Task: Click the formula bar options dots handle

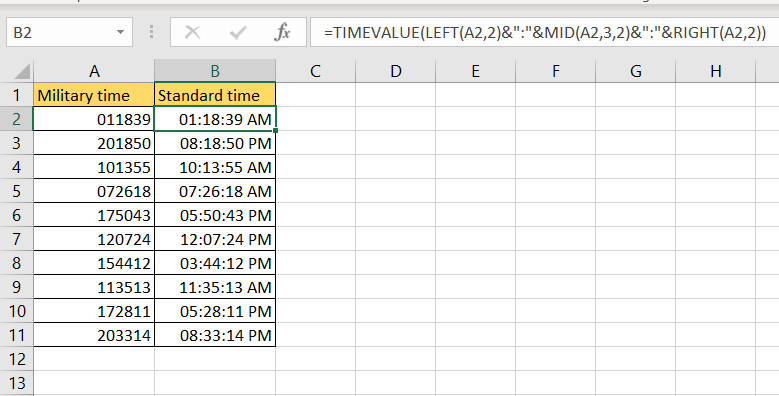Action: click(152, 33)
